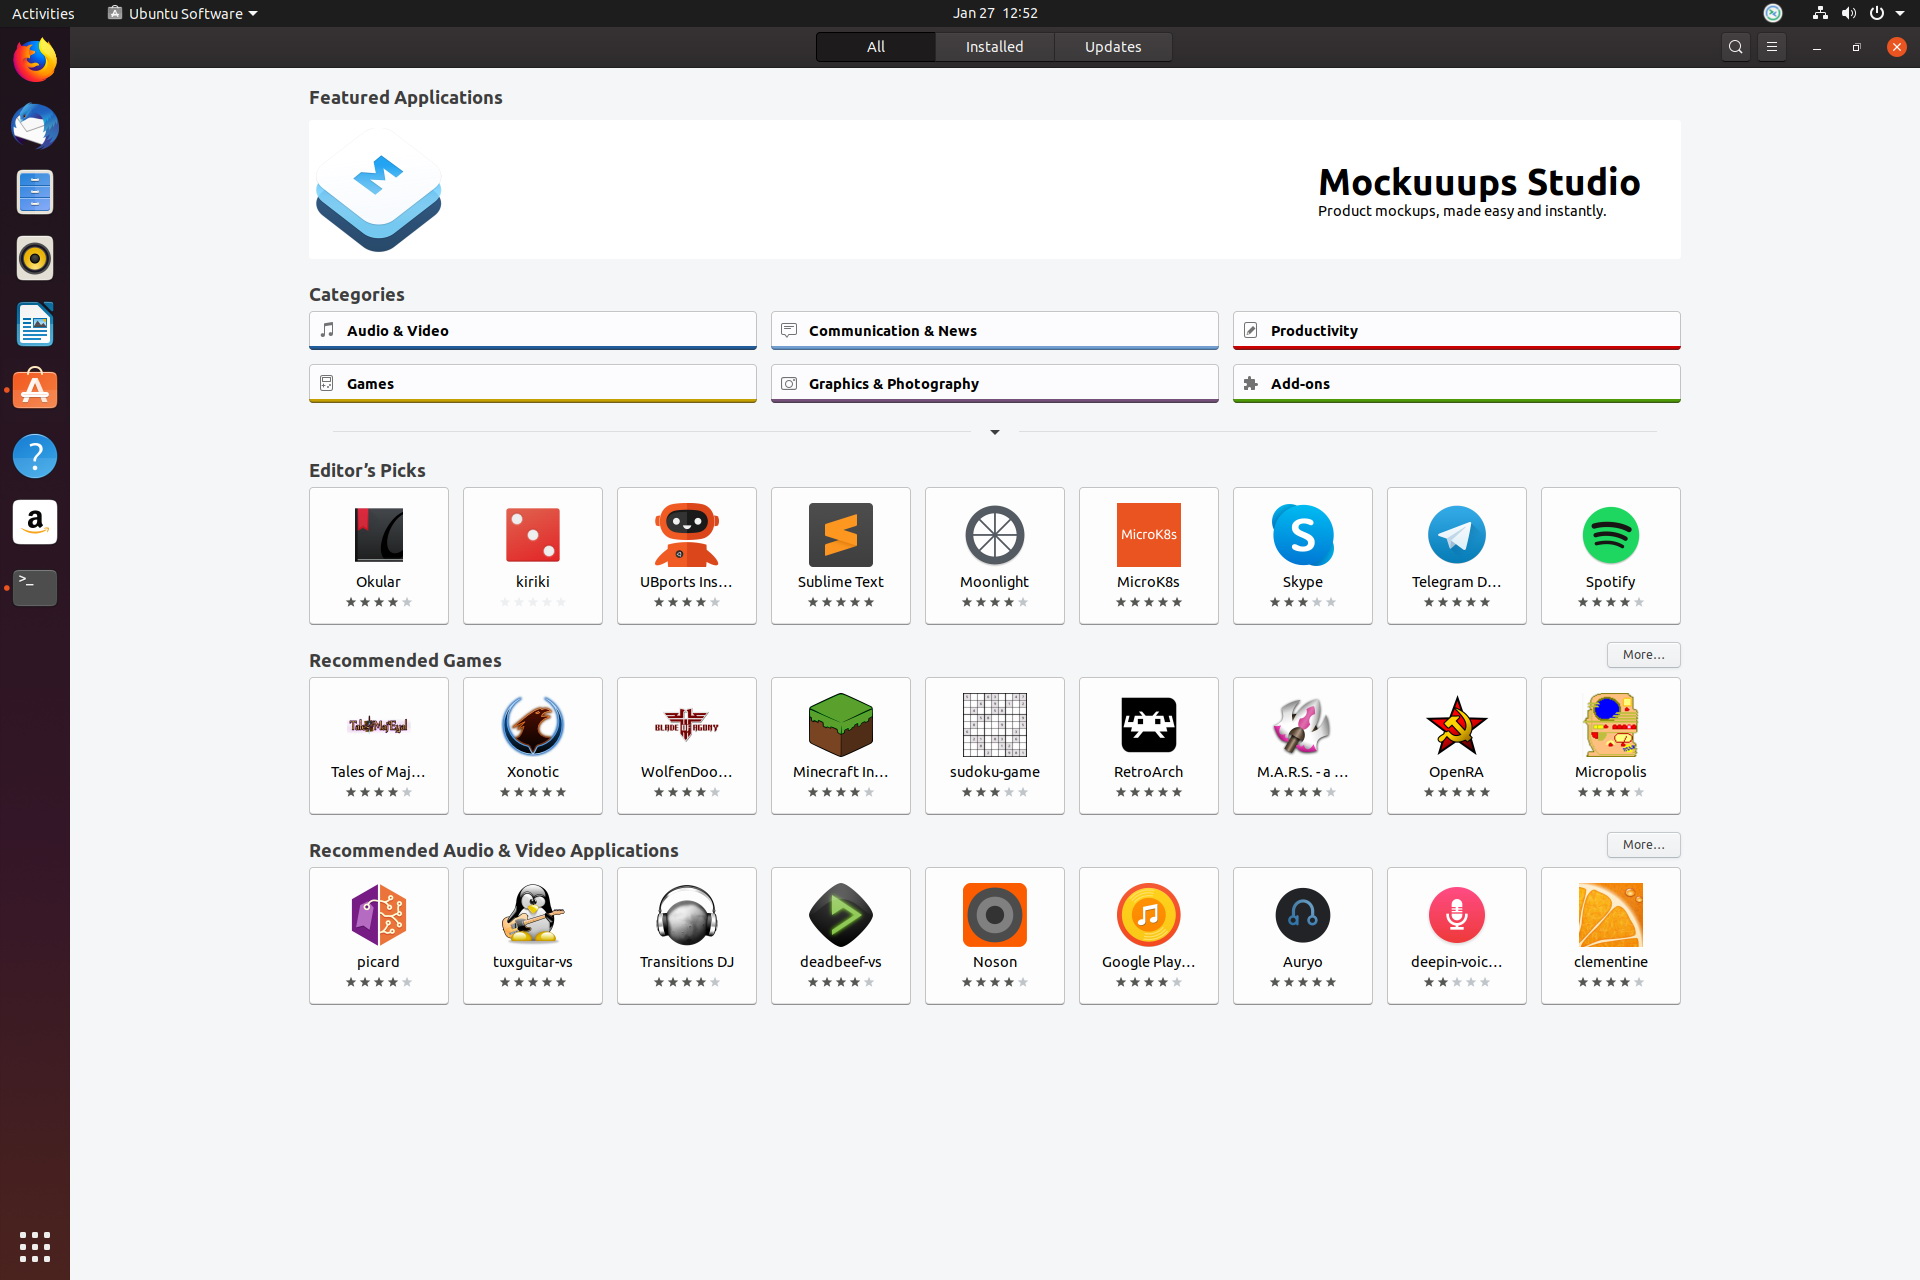The height and width of the screenshot is (1280, 1920).
Task: Launch Firefox from the dock
Action: [x=35, y=61]
